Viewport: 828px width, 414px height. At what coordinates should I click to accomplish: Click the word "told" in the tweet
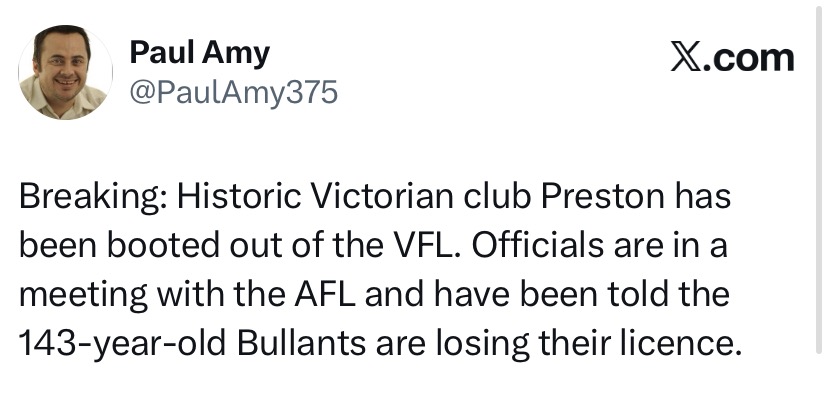(627, 294)
